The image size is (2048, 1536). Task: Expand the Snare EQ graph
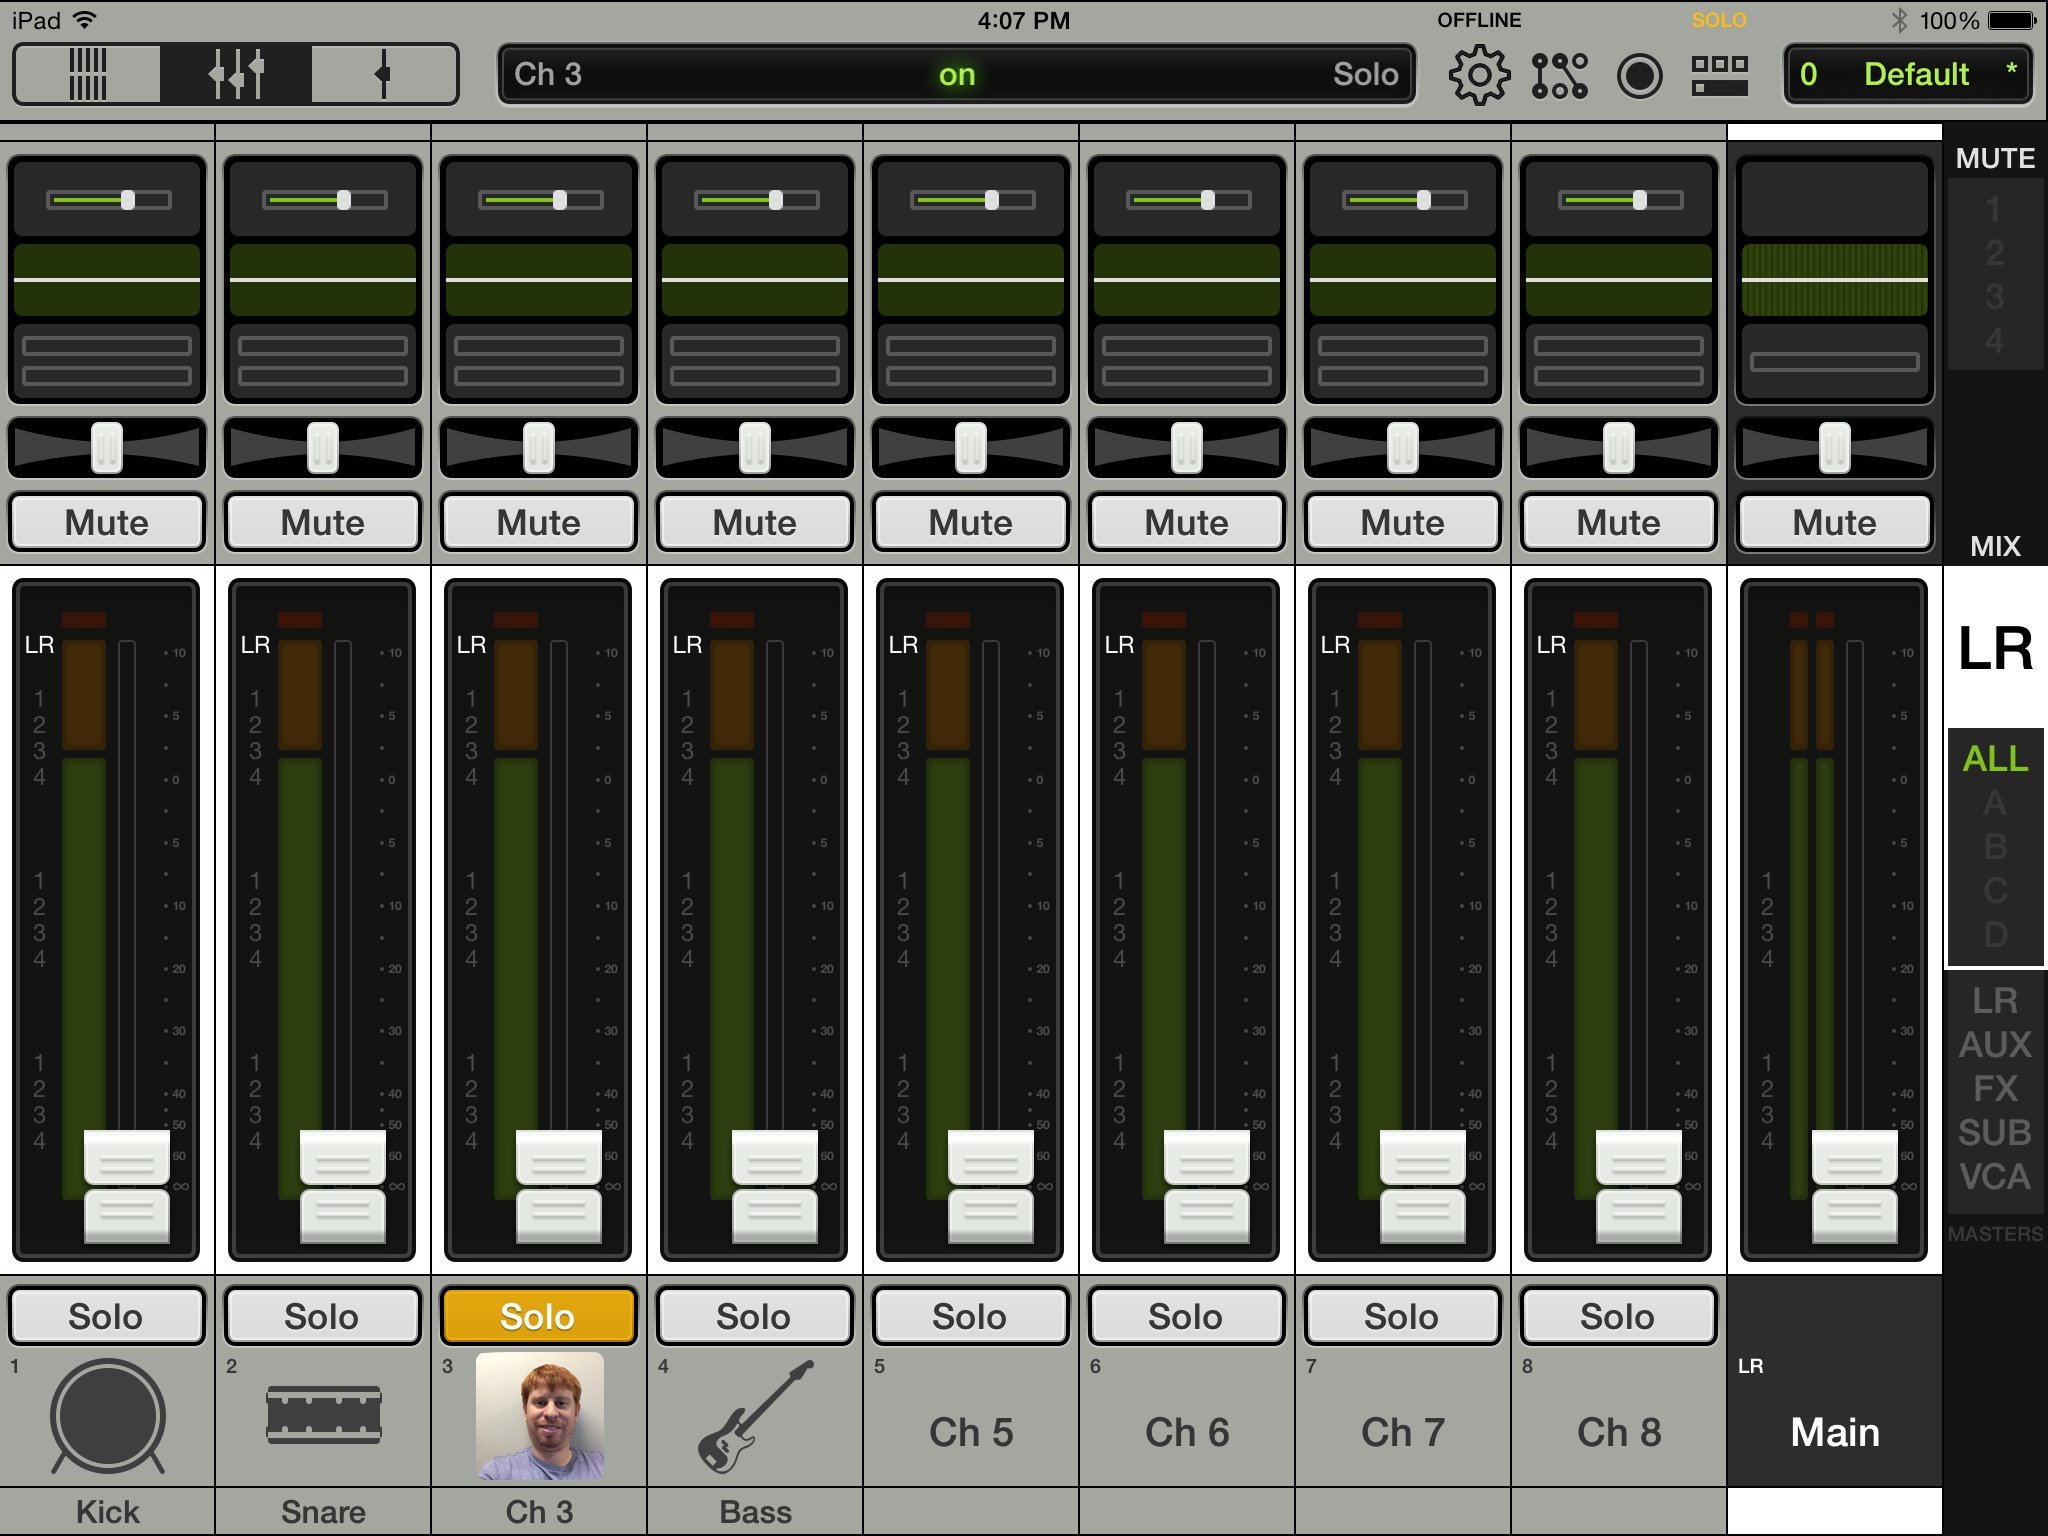pyautogui.click(x=322, y=280)
